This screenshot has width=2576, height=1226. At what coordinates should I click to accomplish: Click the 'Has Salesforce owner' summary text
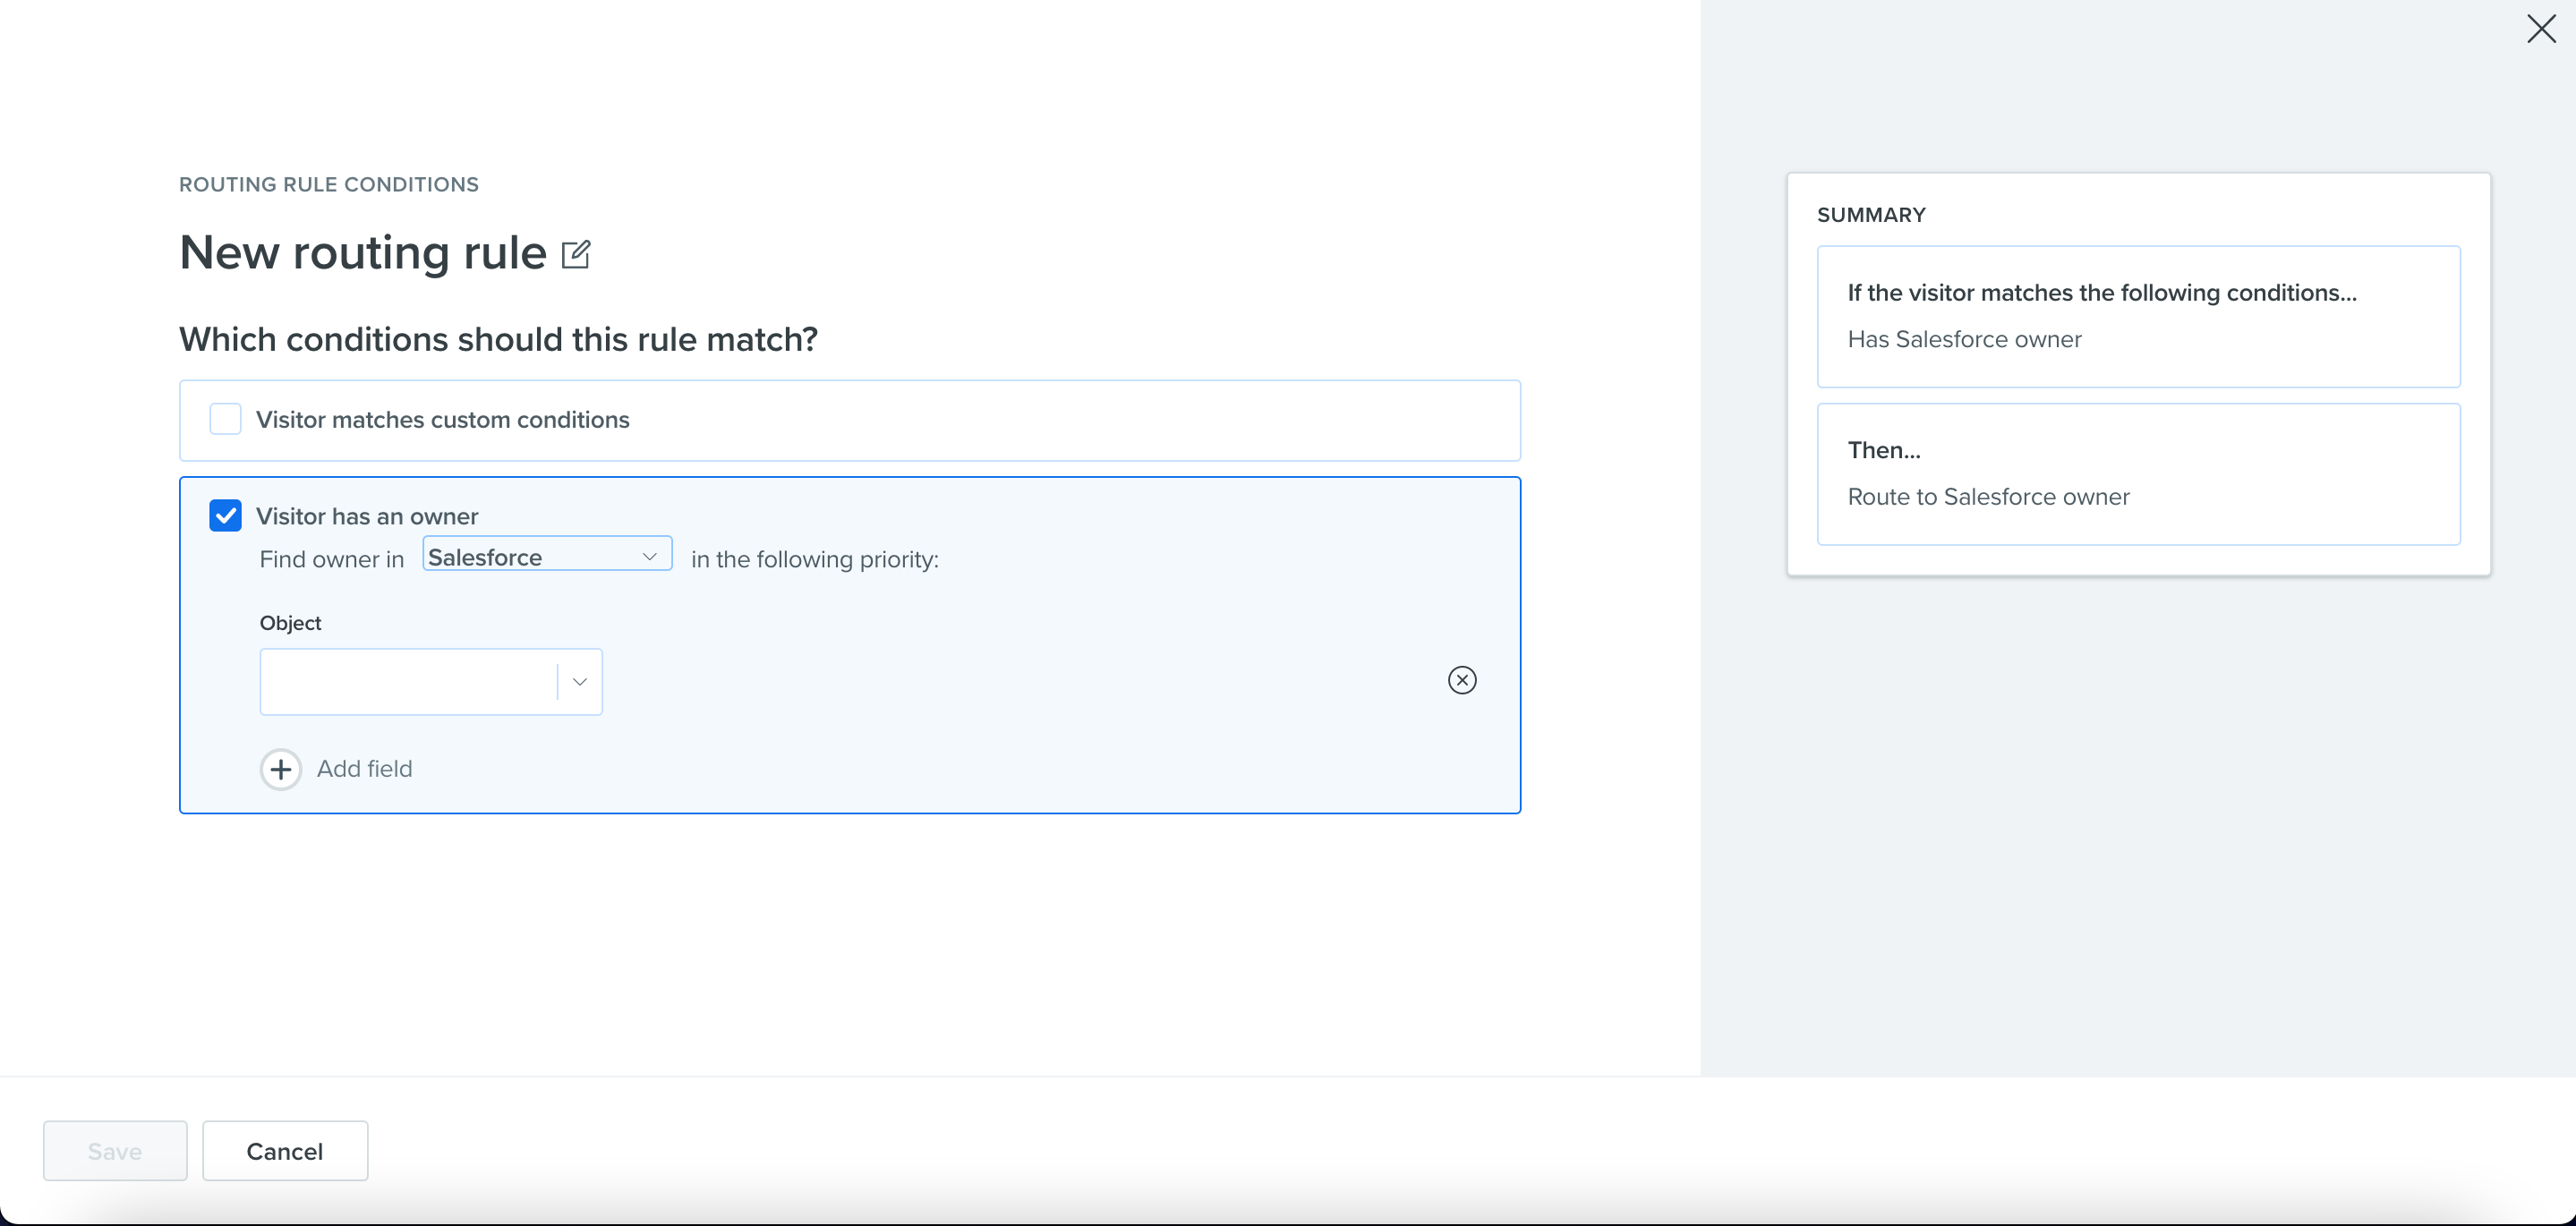[x=1964, y=339]
